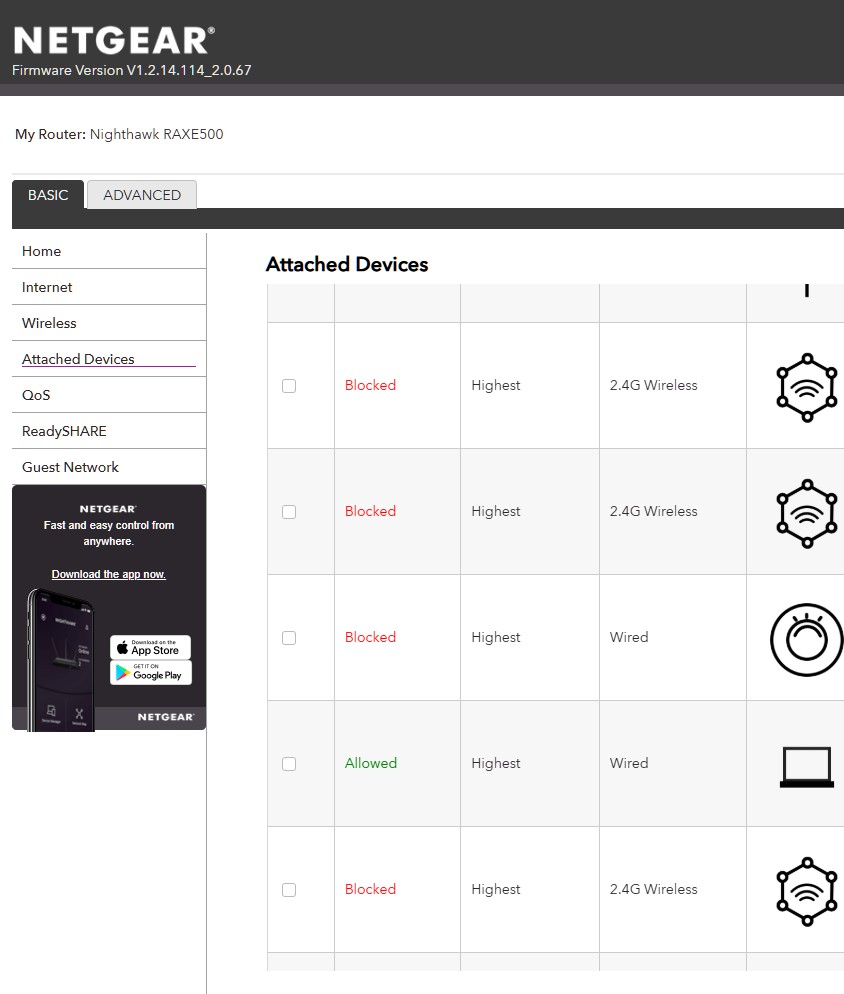The height and width of the screenshot is (994, 844).
Task: Tick the checkbox of the first Blocked wireless device
Action: tap(289, 386)
